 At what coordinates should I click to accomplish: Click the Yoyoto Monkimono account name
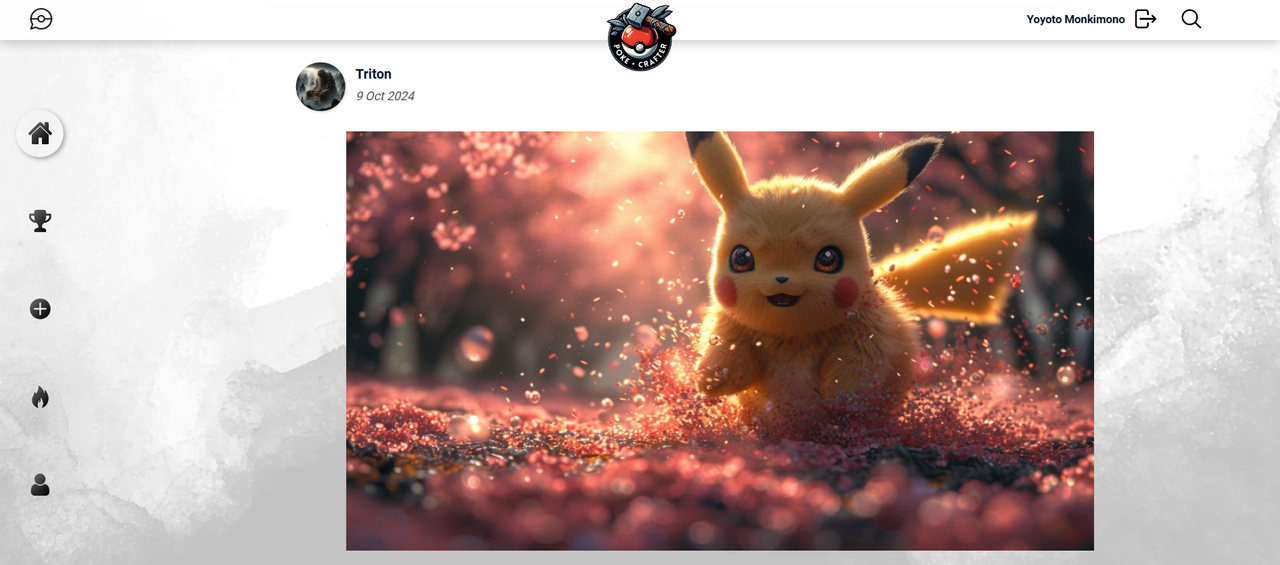click(1076, 19)
